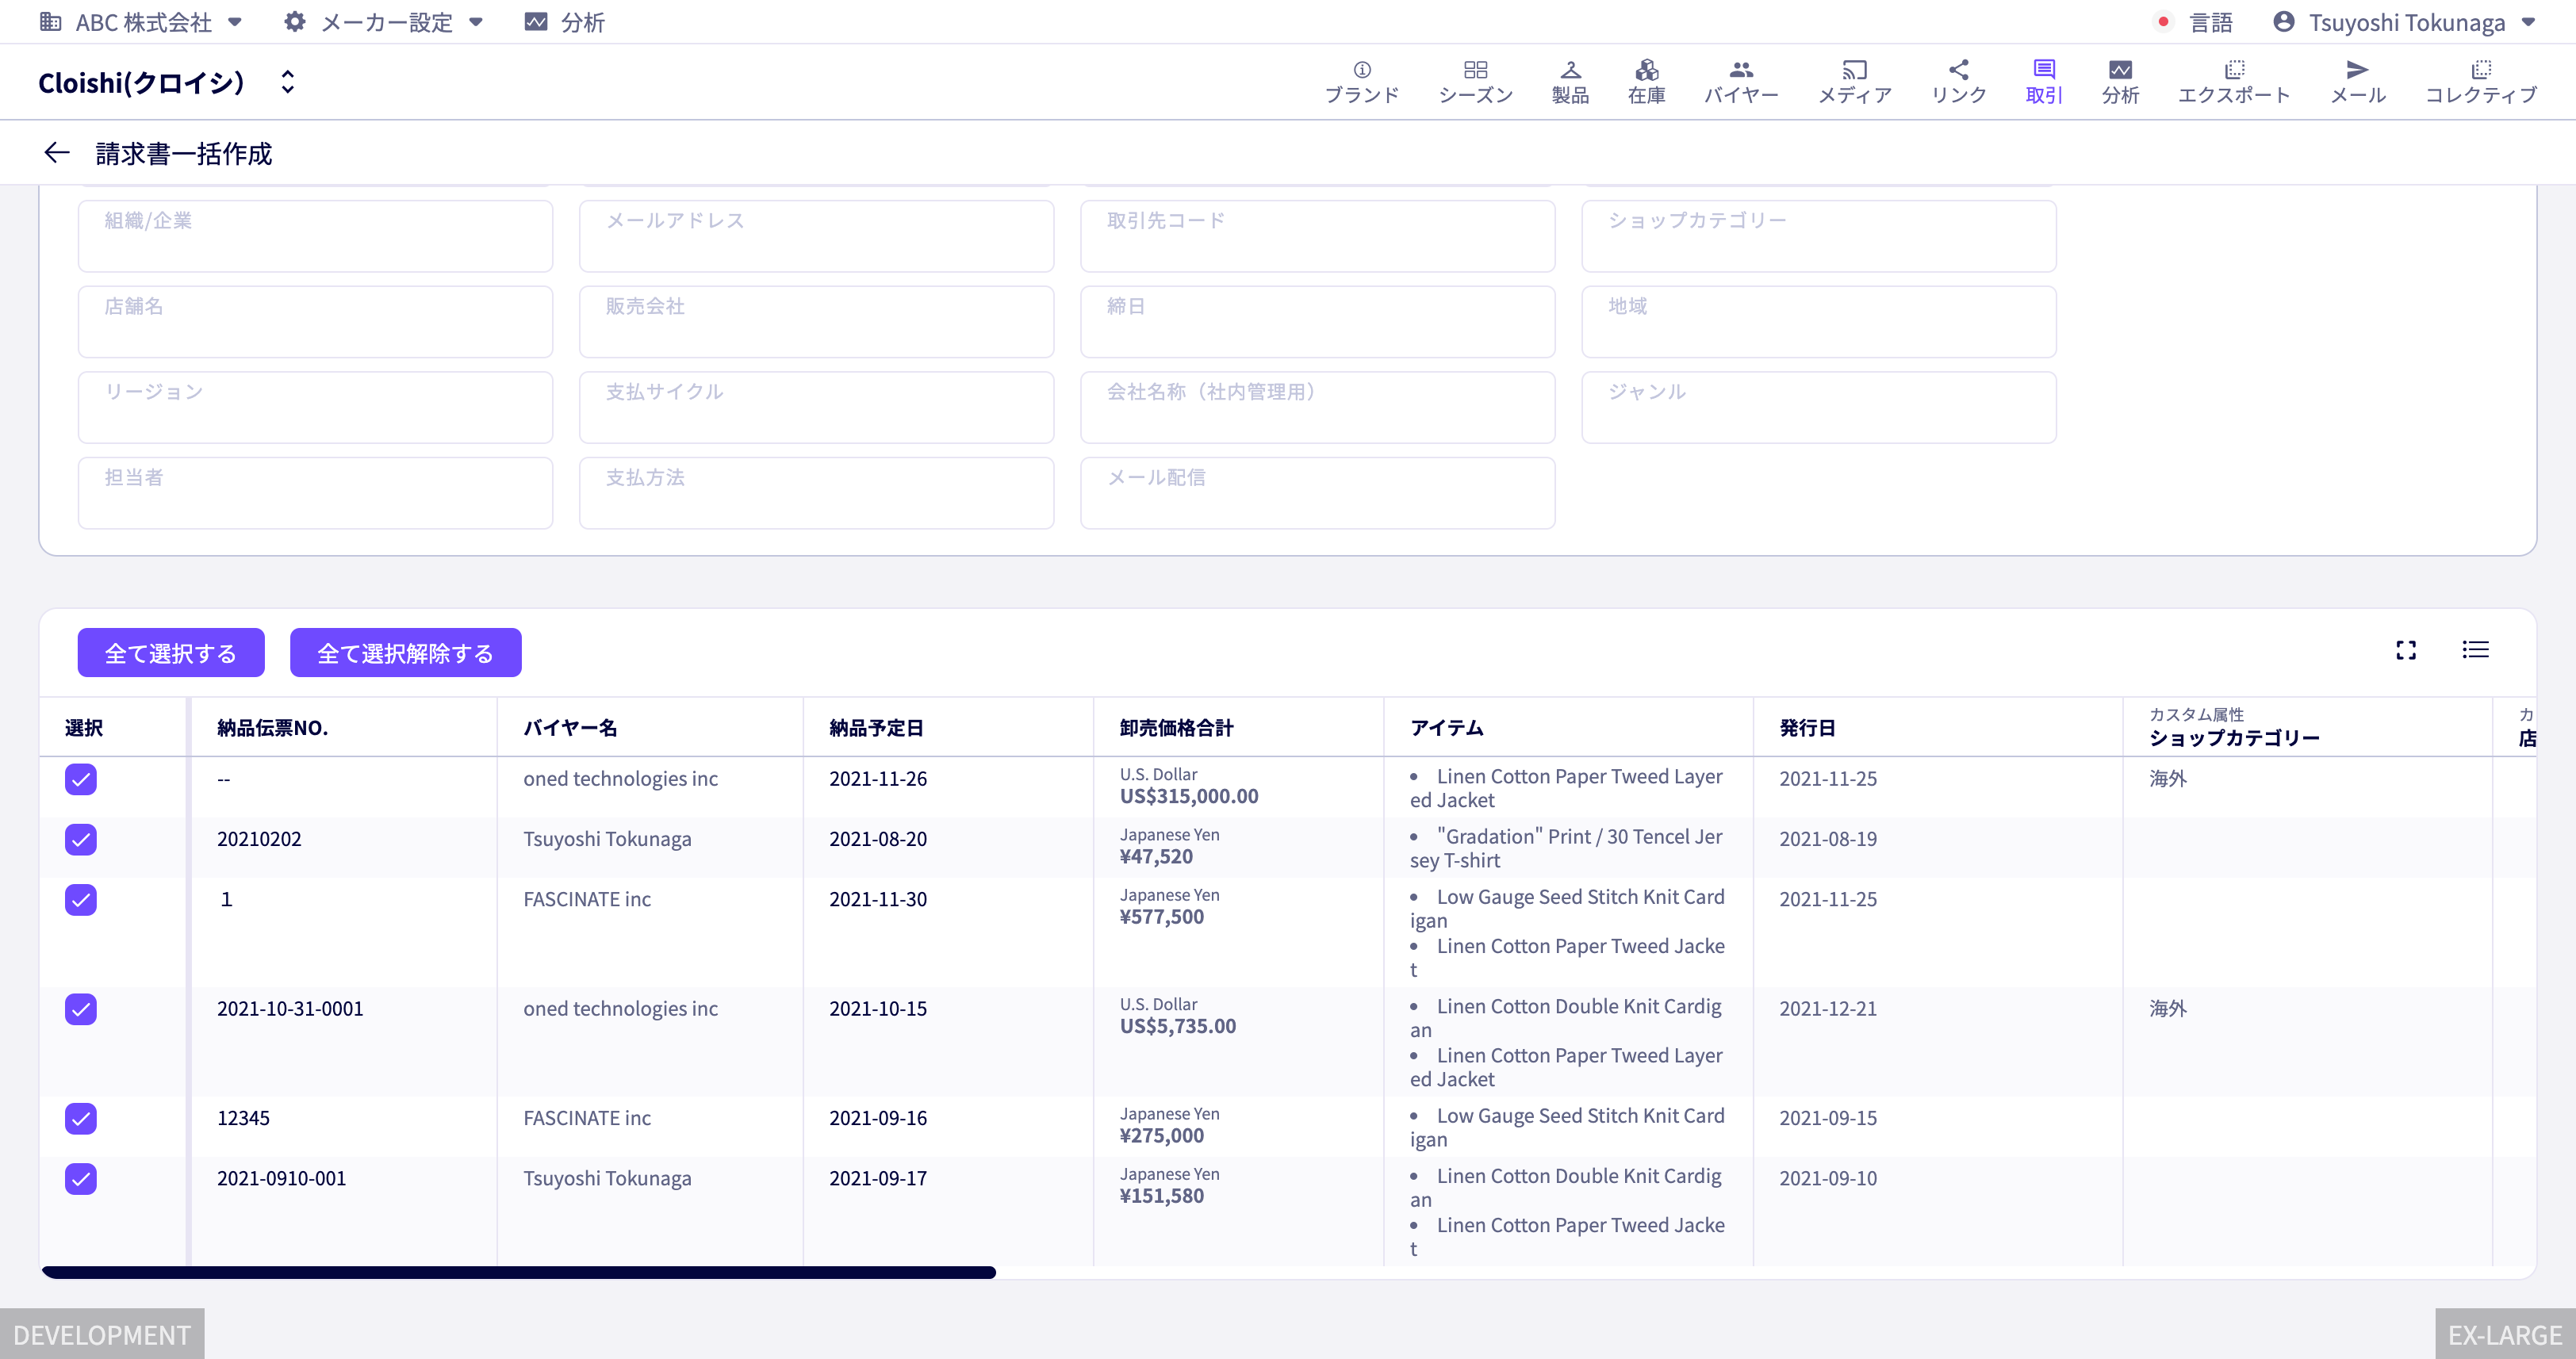Open the バイヤー buyers icon
Screen dimensions: 2576x1359
click(1741, 70)
